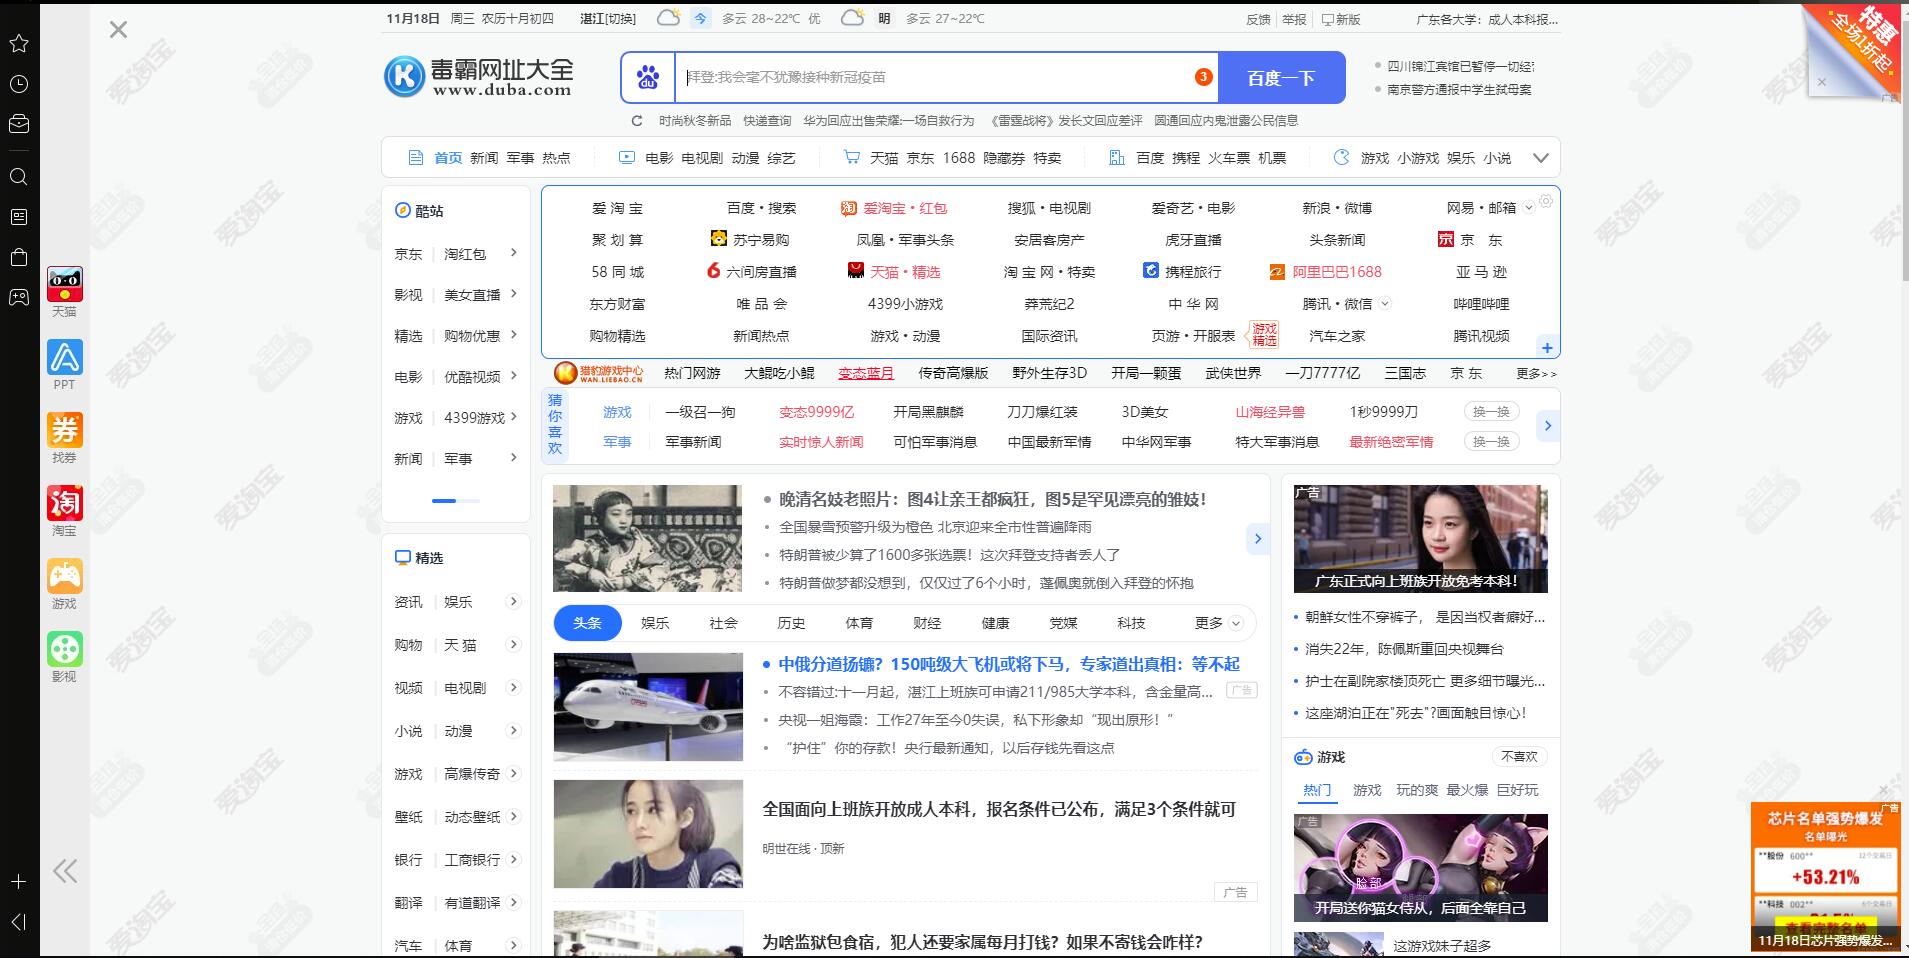Click the 百度一下 search button
The image size is (1909, 958).
[1281, 78]
